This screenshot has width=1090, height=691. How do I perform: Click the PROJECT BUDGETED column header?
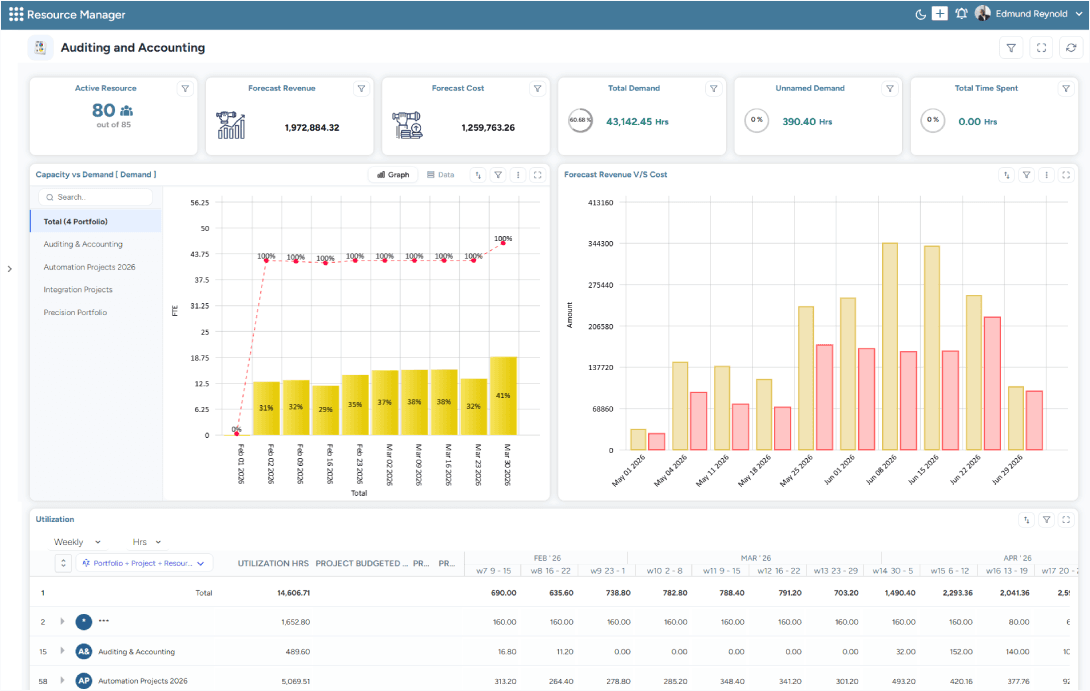[x=359, y=564]
